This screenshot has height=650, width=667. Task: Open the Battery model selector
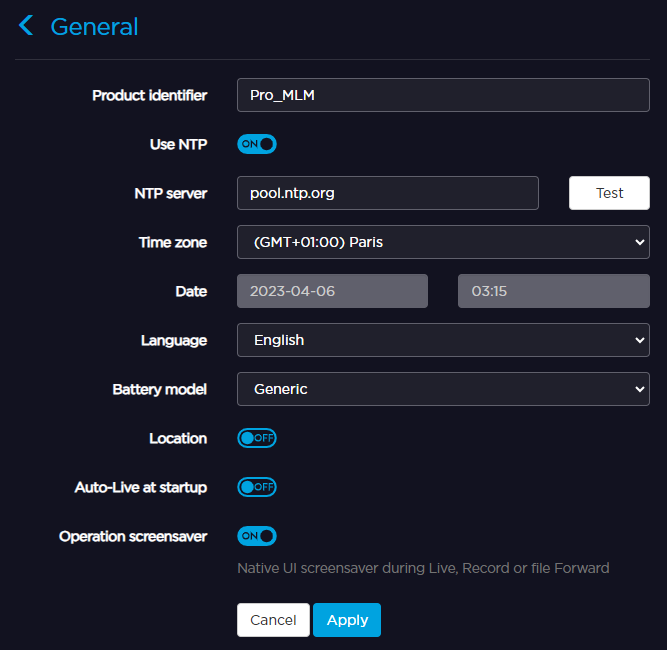(443, 389)
